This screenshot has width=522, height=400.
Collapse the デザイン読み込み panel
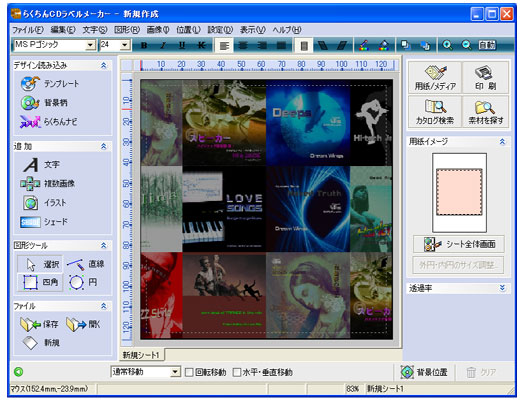pyautogui.click(x=104, y=65)
